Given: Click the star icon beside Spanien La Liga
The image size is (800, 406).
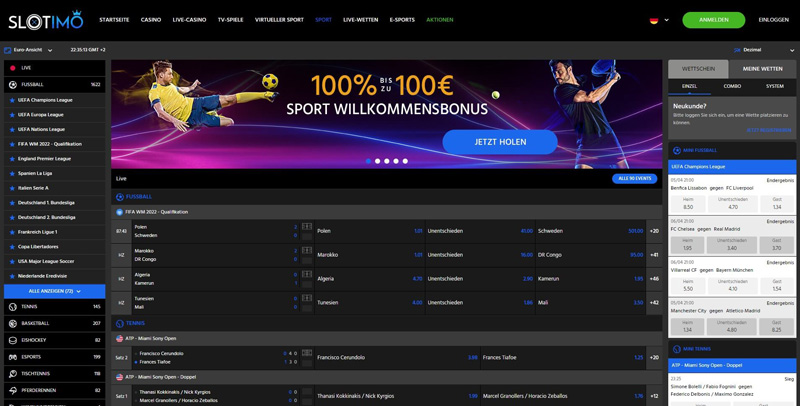Looking at the screenshot, I should click(12, 174).
